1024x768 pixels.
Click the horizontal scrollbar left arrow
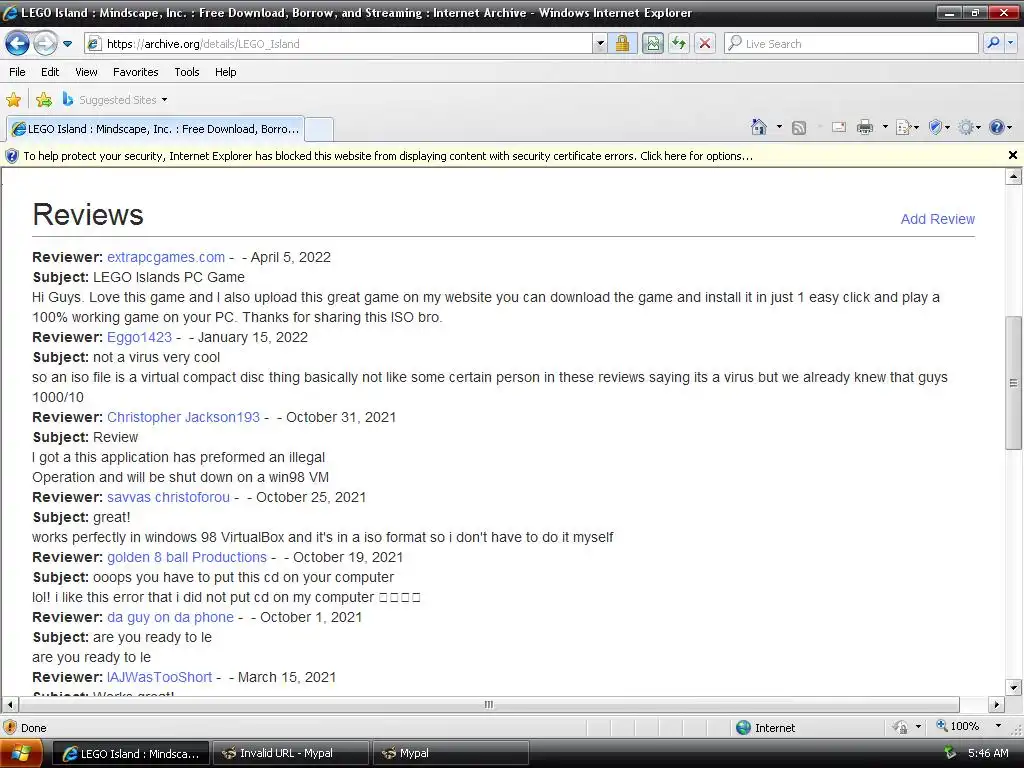point(10,705)
